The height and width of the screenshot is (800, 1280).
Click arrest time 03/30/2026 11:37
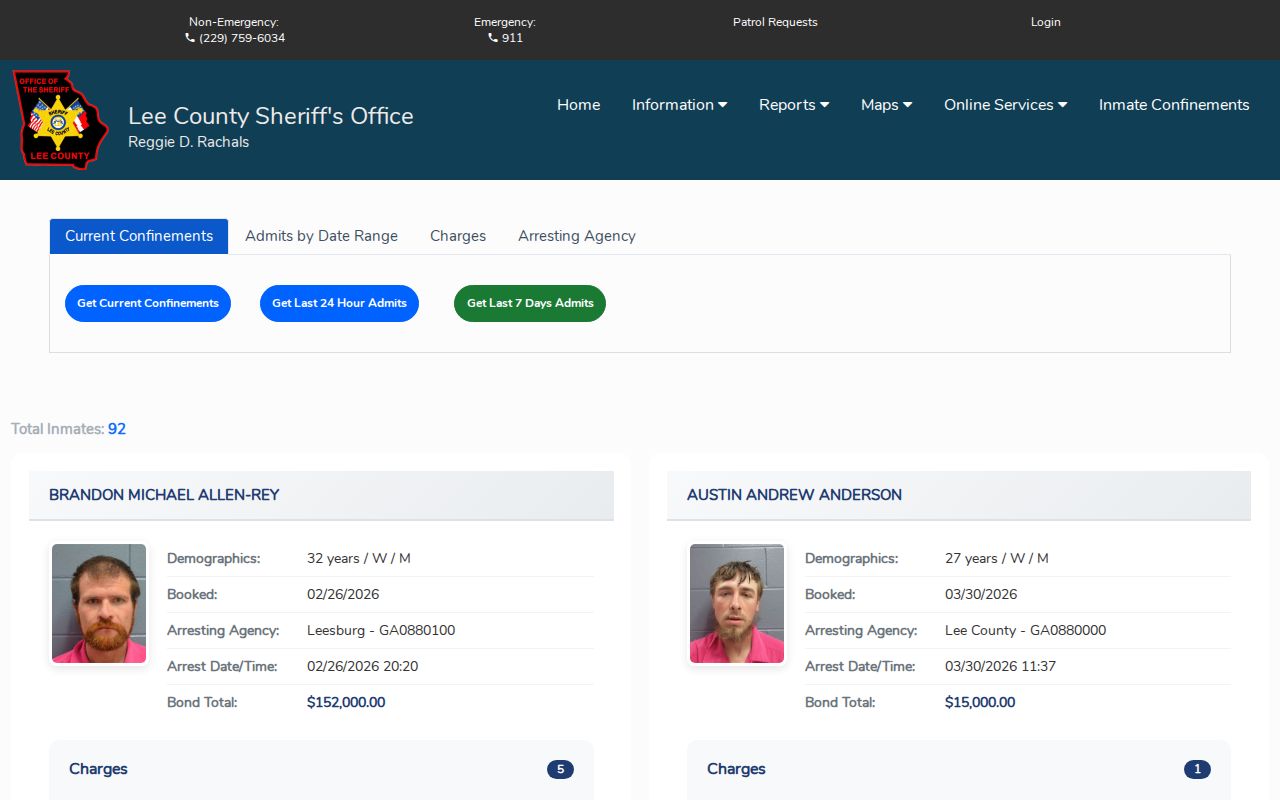tap(1000, 666)
